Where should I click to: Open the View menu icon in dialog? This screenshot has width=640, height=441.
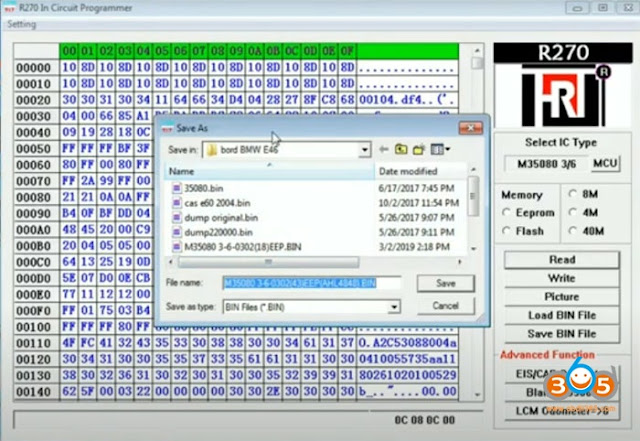click(x=440, y=149)
